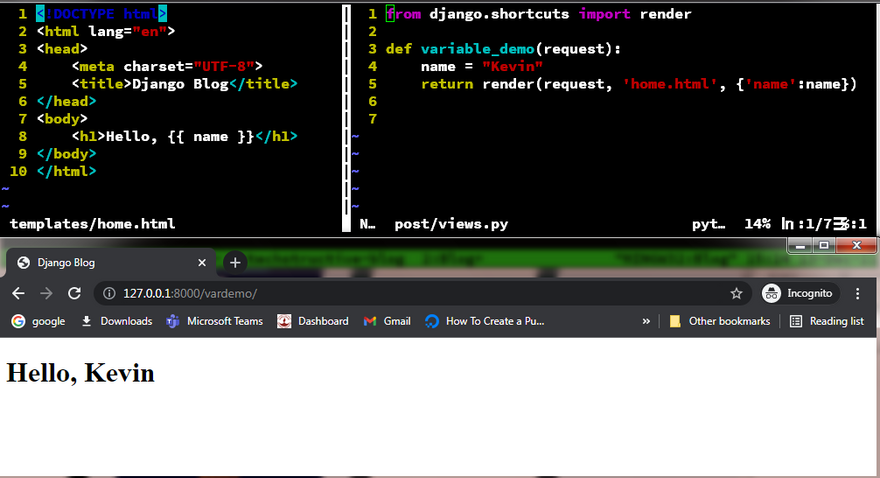Image resolution: width=880 pixels, height=478 pixels.
Task: Close the Django Blog tab
Action: 202,263
